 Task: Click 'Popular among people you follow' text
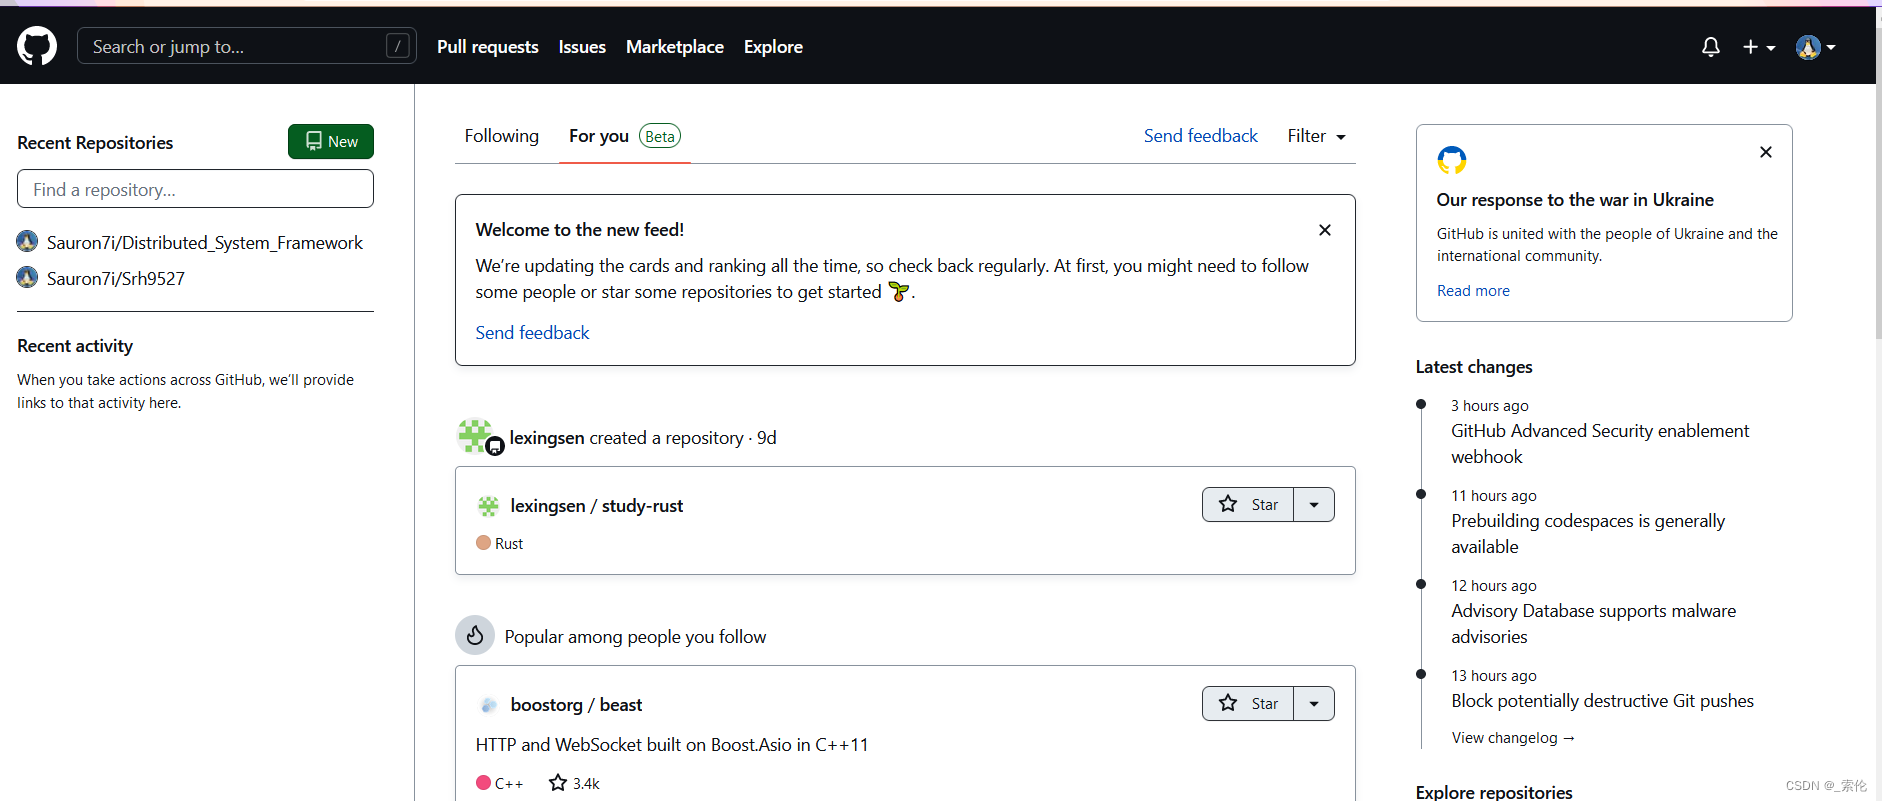tap(635, 637)
